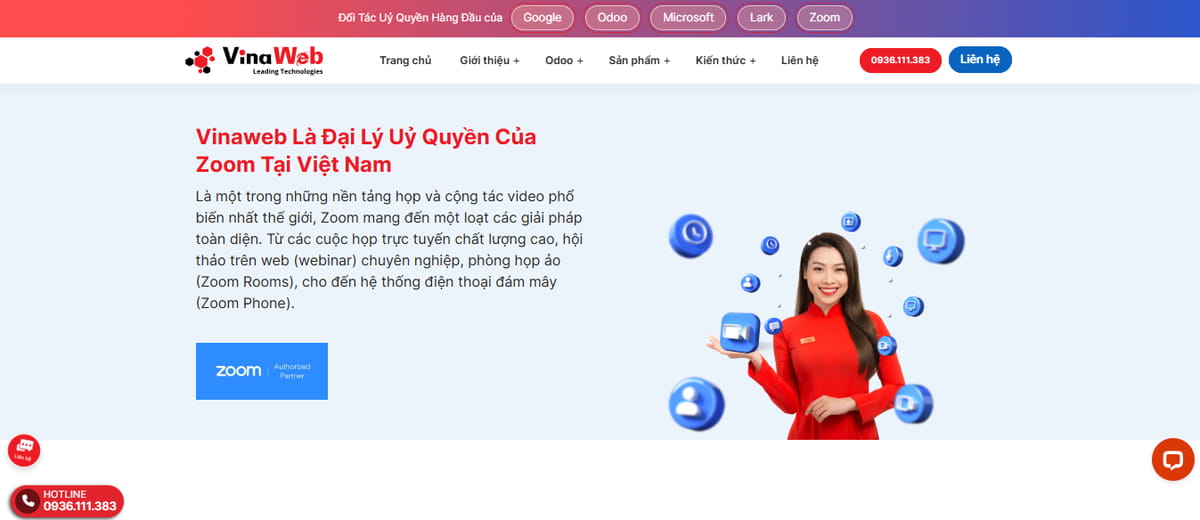Open the "Sản phẩm" dropdown menu
Image resolution: width=1200 pixels, height=520 pixels.
tap(639, 61)
